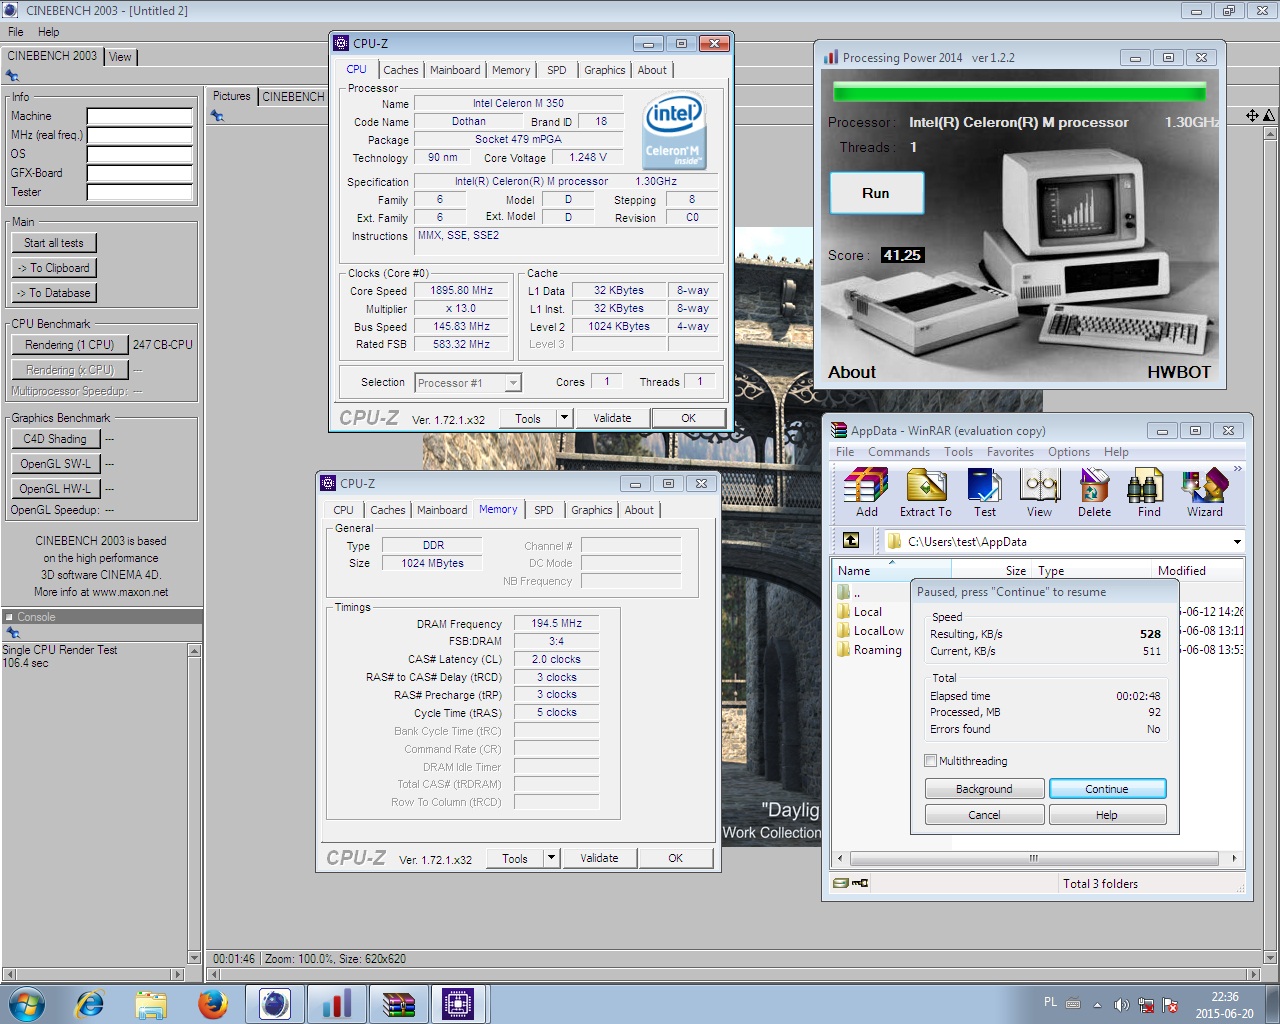The width and height of the screenshot is (1280, 1024).
Task: Go up one folder in WinRAR
Action: pyautogui.click(x=851, y=540)
